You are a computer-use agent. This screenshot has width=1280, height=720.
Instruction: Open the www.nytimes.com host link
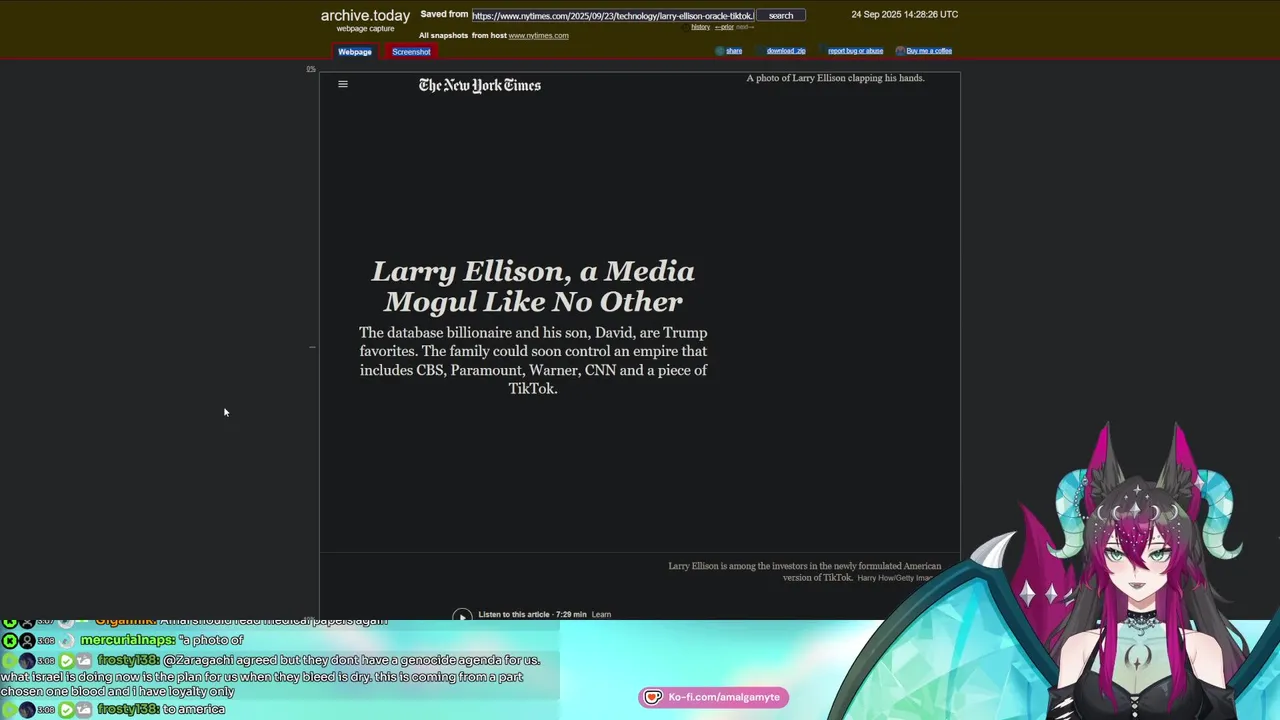(x=538, y=36)
